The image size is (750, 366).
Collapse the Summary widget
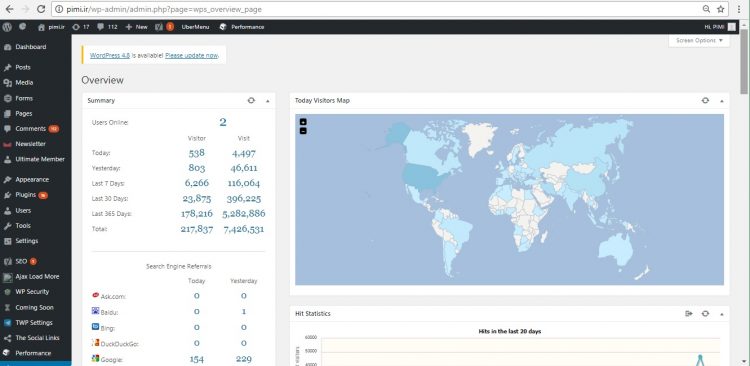[267, 101]
